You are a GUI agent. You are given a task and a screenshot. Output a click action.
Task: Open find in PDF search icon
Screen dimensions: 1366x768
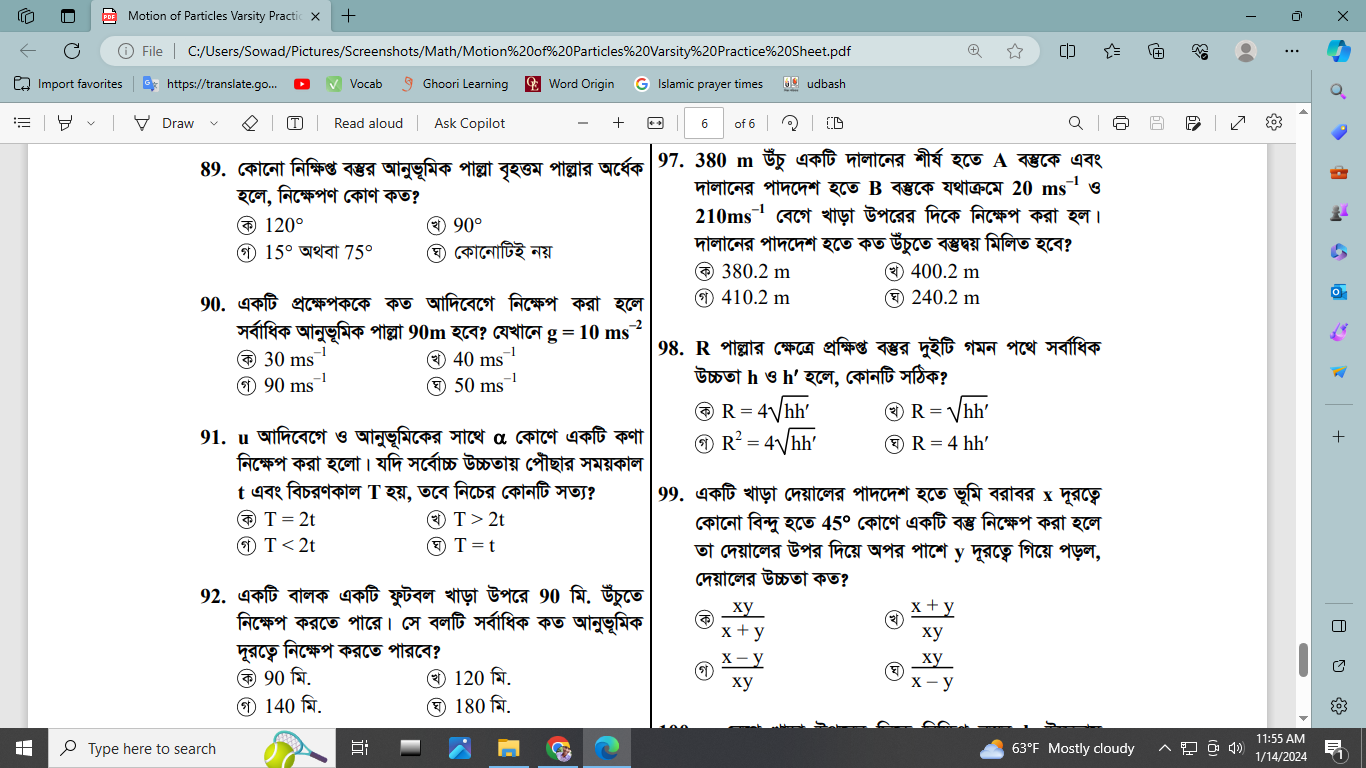click(x=1076, y=123)
